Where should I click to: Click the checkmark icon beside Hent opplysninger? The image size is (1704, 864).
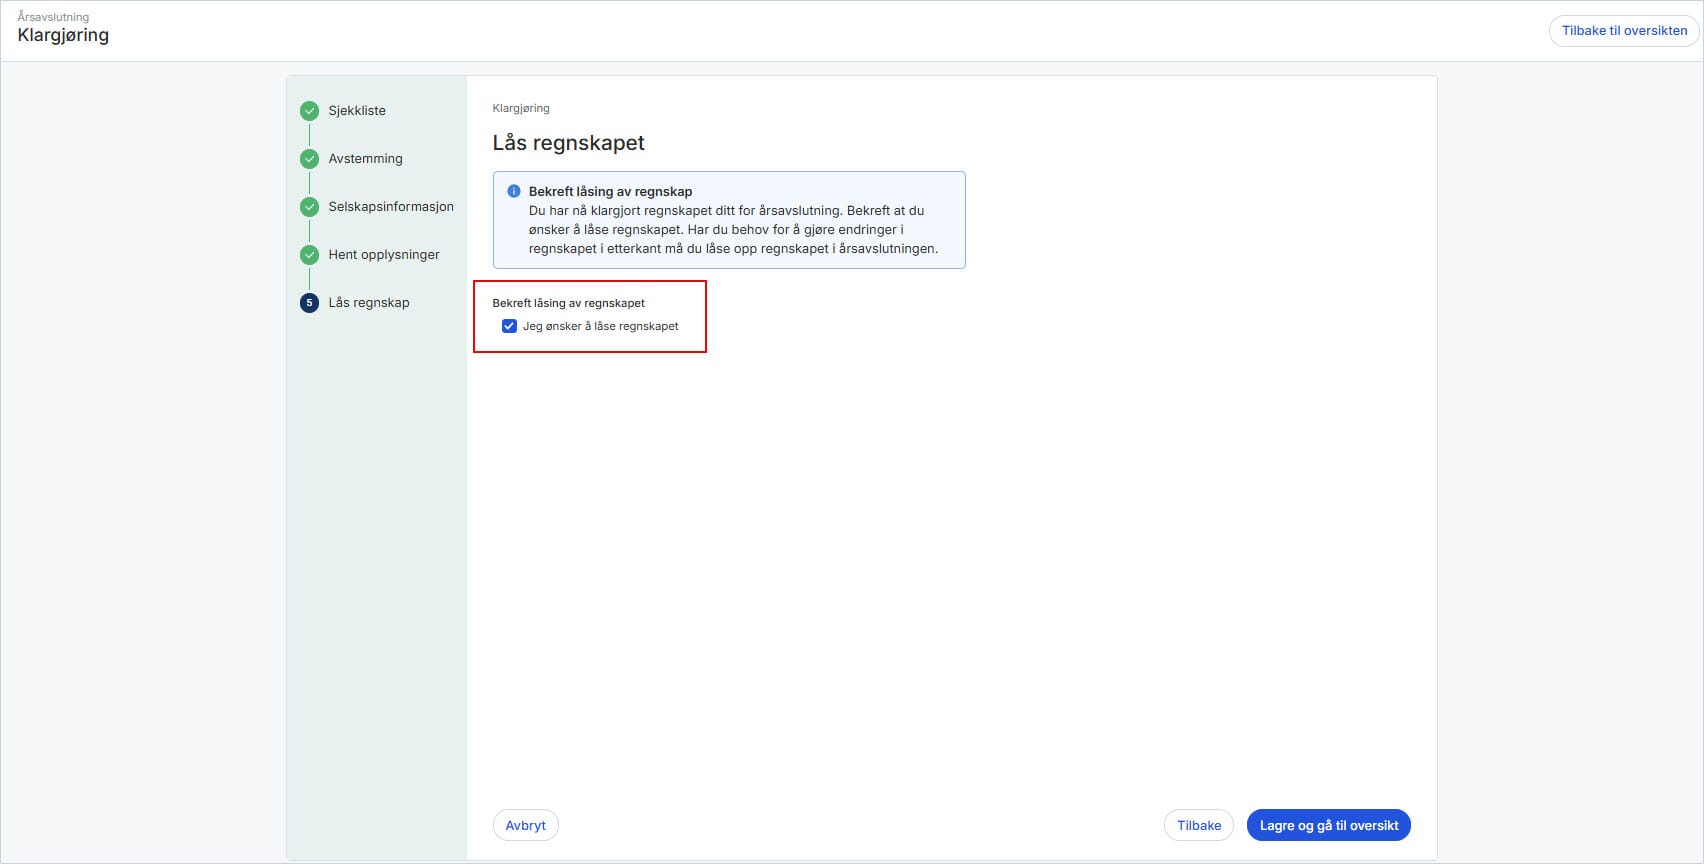[x=309, y=255]
